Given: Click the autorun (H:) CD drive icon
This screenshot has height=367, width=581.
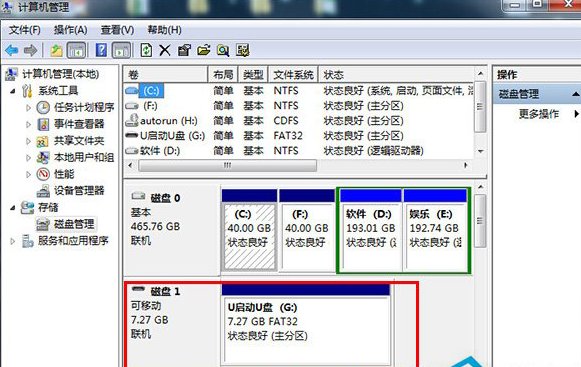Looking at the screenshot, I should tap(132, 120).
